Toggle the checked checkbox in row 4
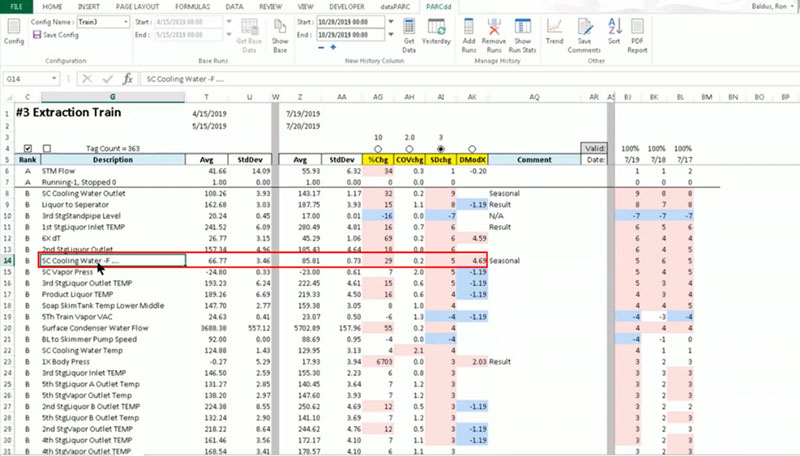The height and width of the screenshot is (456, 800). coord(28,148)
